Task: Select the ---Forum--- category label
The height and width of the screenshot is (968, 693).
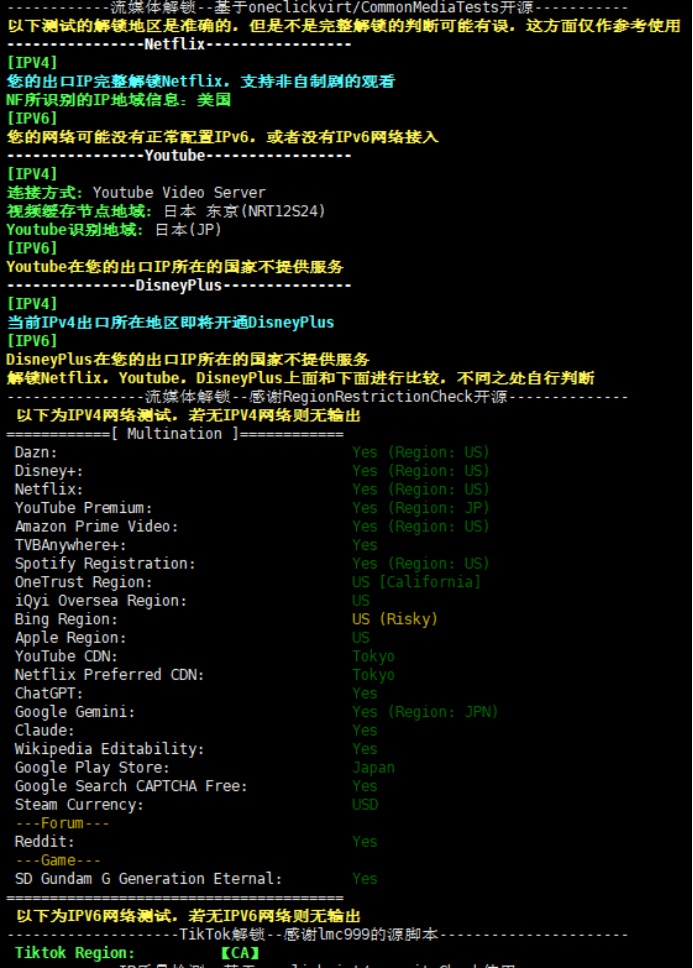Action: (x=62, y=823)
